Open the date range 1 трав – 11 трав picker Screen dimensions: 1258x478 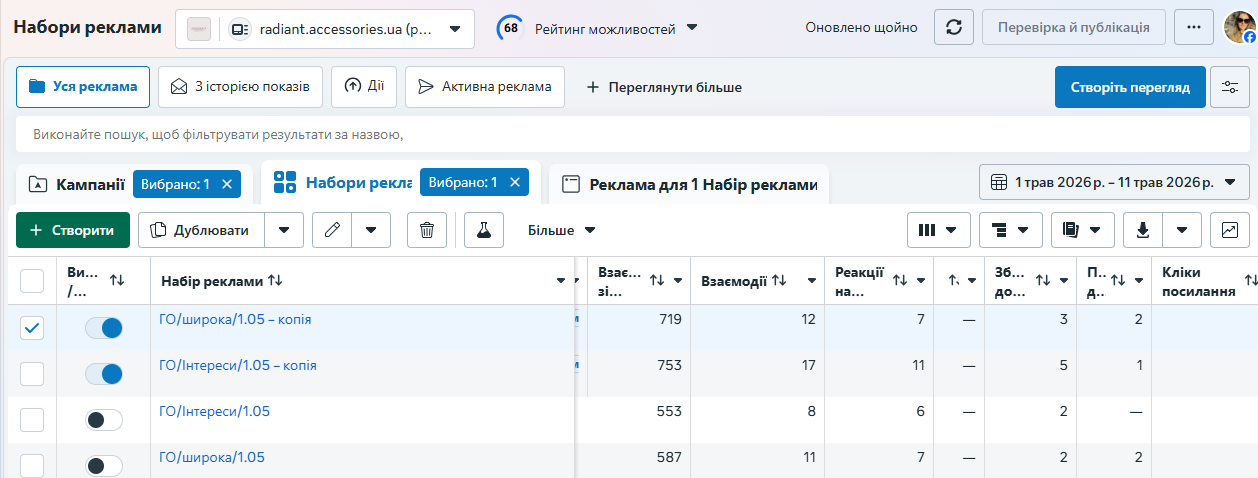(x=1114, y=182)
